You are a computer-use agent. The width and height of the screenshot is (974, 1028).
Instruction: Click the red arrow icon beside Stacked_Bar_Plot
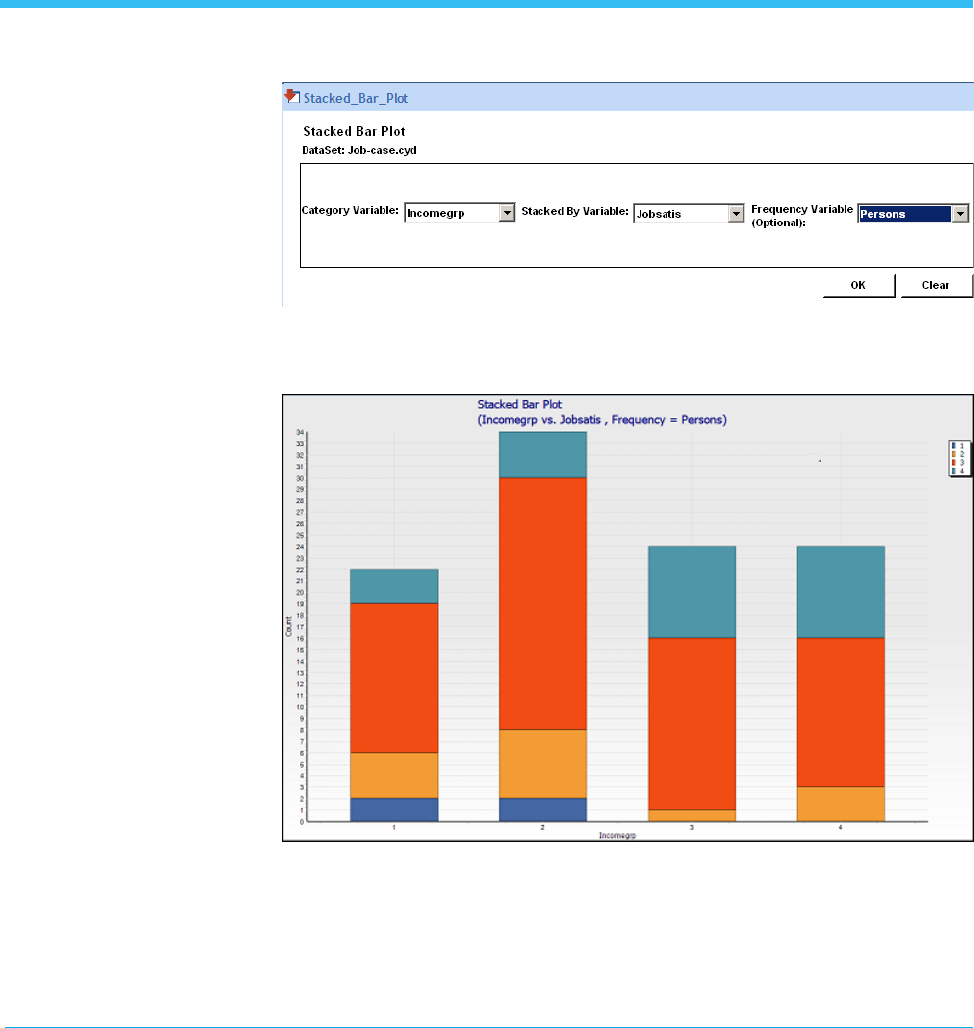pos(291,97)
